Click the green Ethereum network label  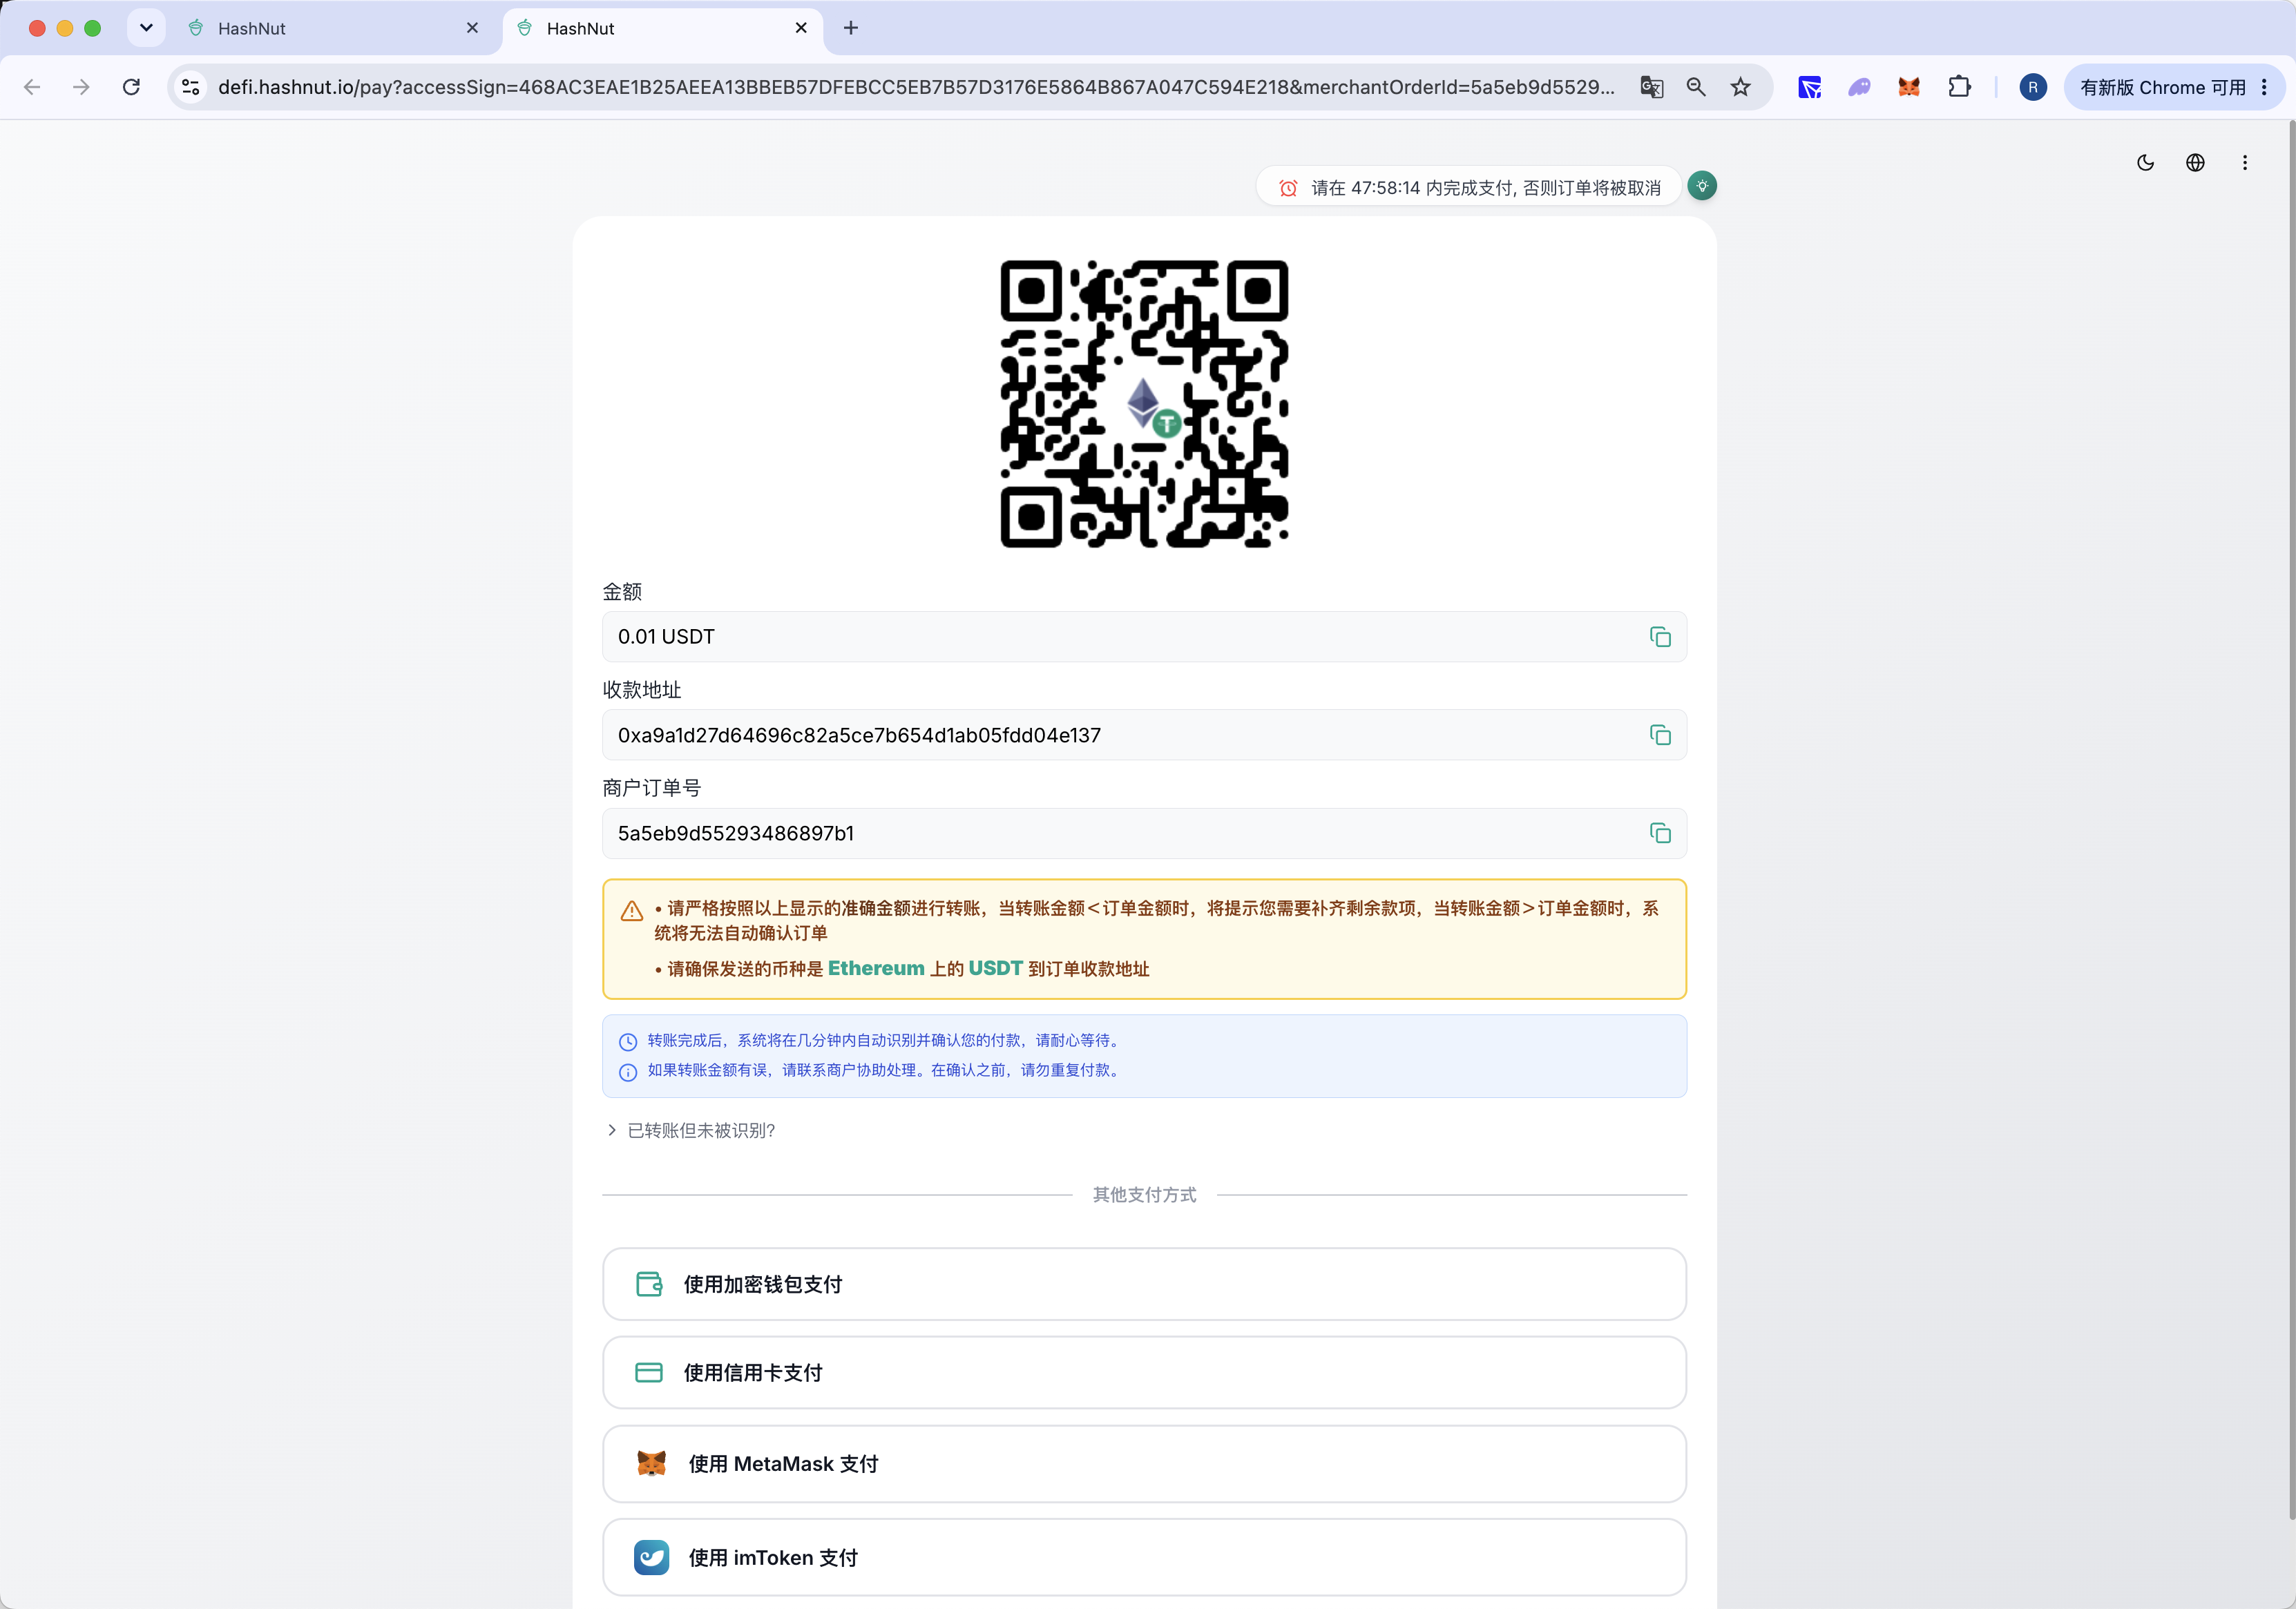[876, 968]
